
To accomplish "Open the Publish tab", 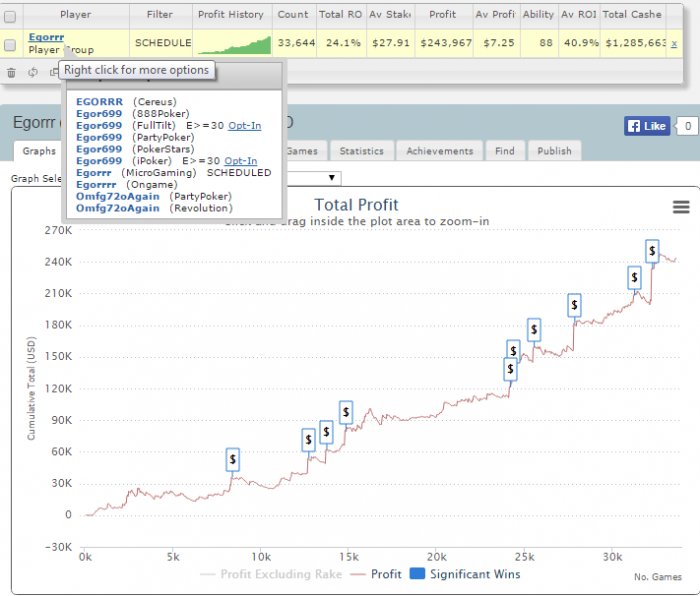I will 554,151.
